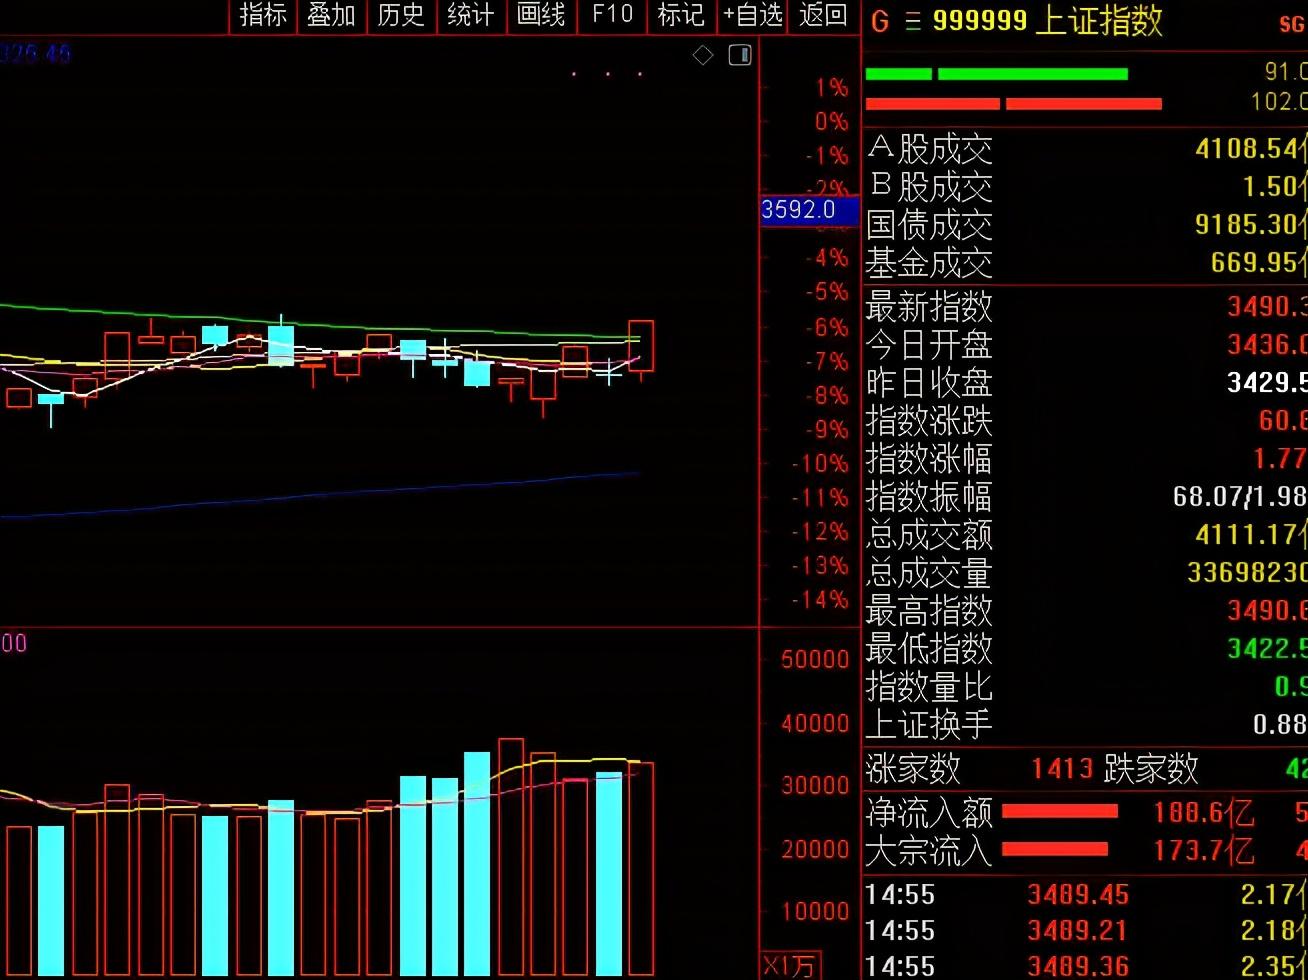
Task: Select the 14:55 tick with price 3489.21
Action: [x=1086, y=930]
